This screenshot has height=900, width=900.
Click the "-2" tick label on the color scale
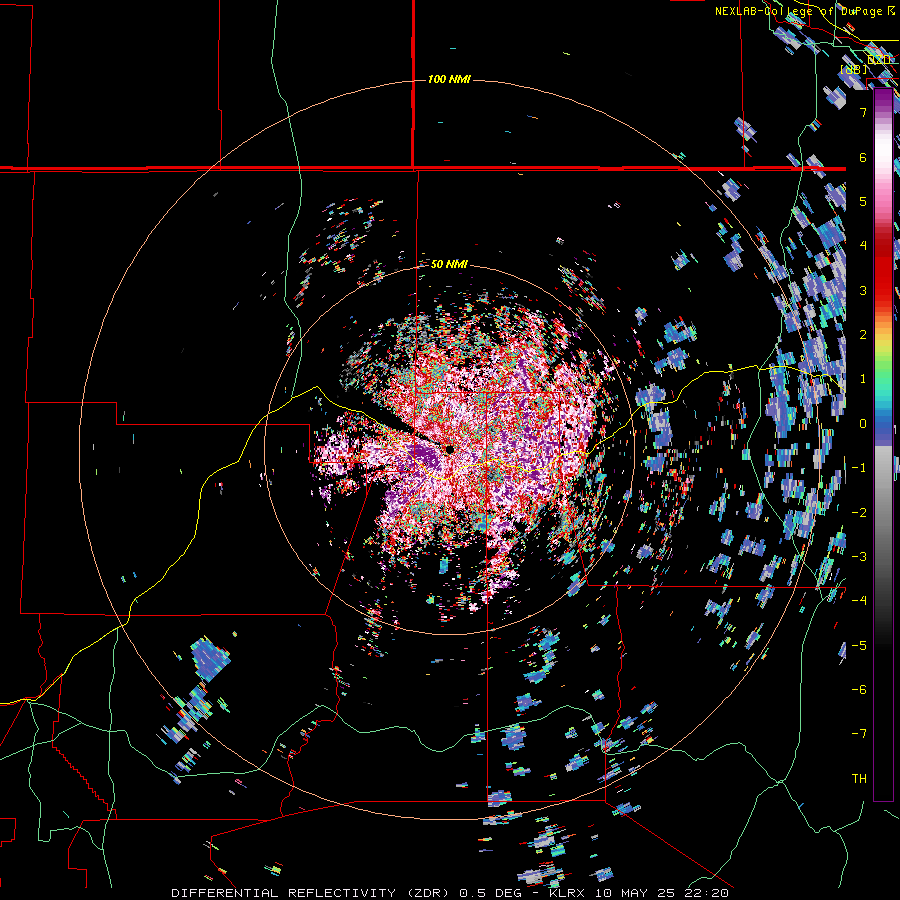[859, 512]
